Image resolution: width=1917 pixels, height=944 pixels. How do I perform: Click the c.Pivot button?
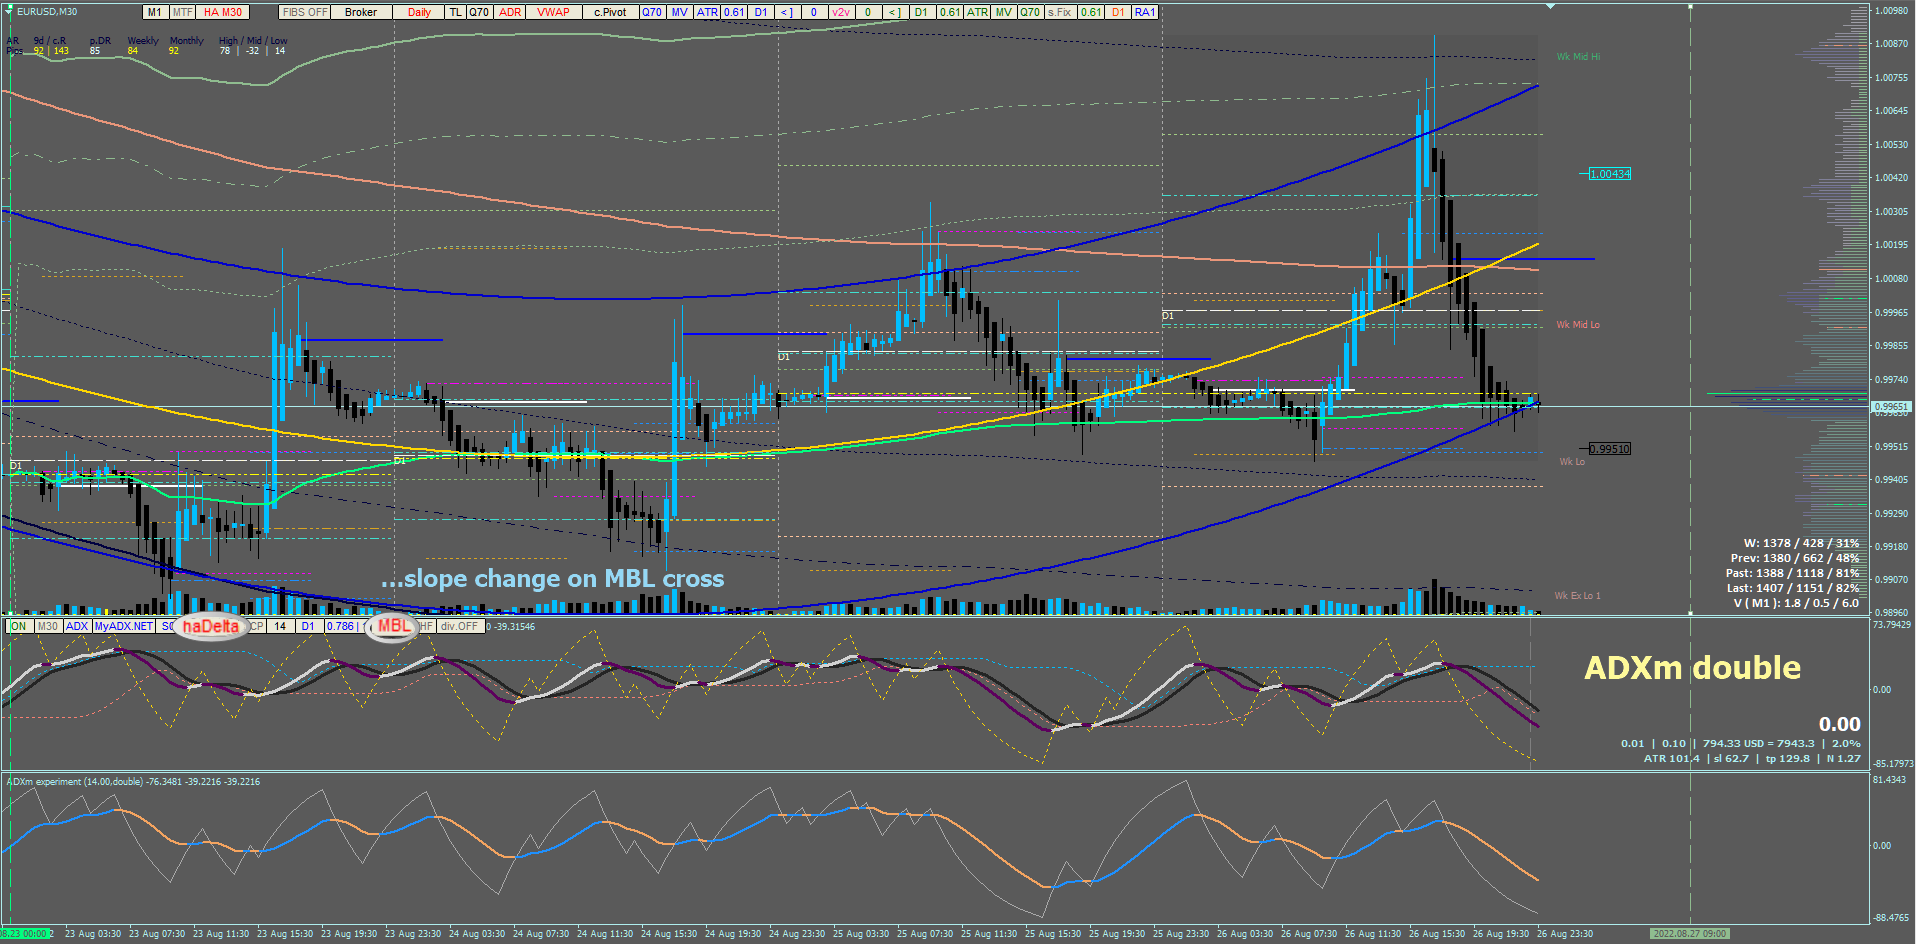click(610, 12)
